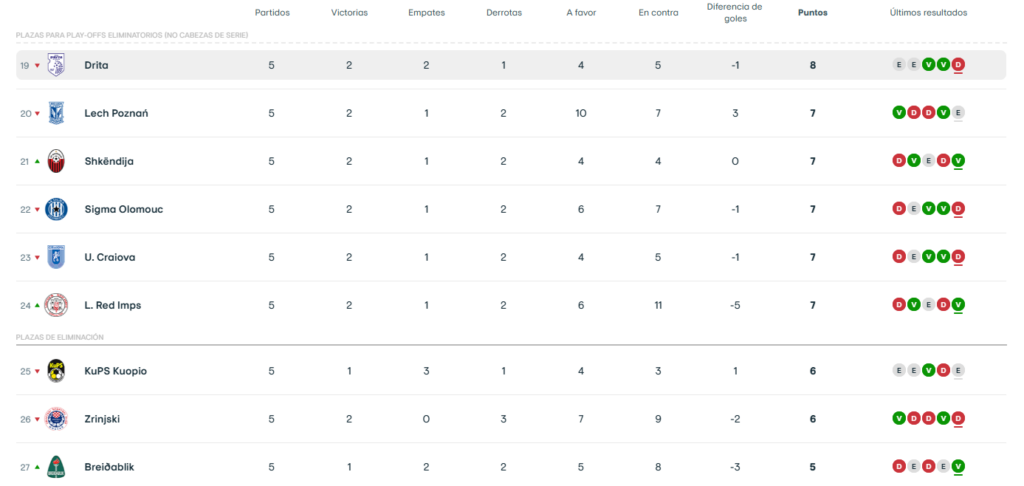Click the Shkëndija team logo

(x=56, y=161)
